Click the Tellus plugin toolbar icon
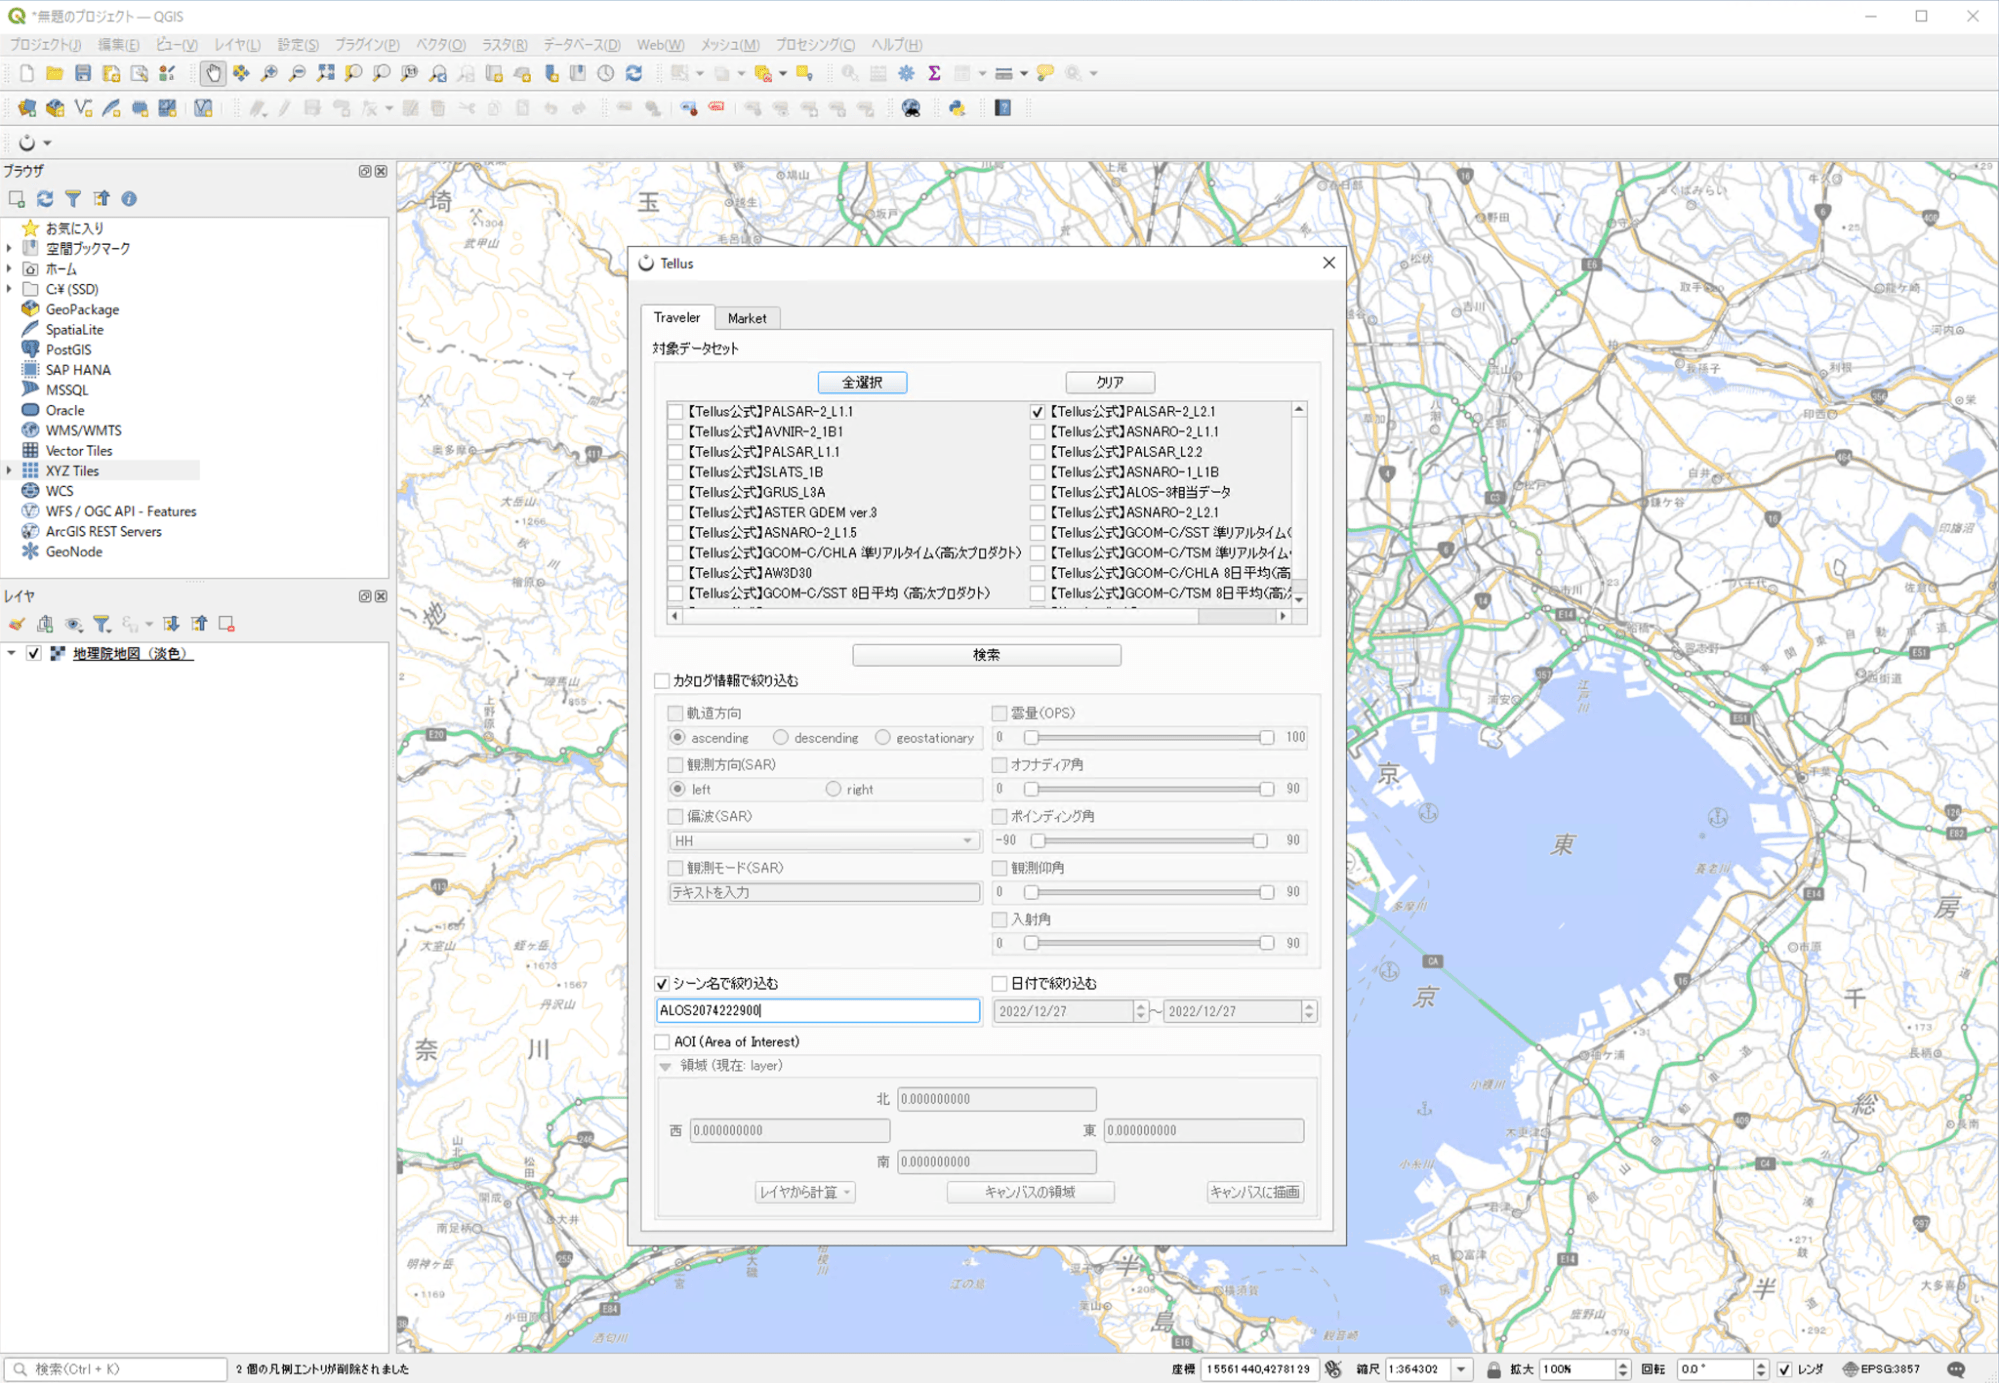This screenshot has height=1384, width=1999. coord(27,143)
